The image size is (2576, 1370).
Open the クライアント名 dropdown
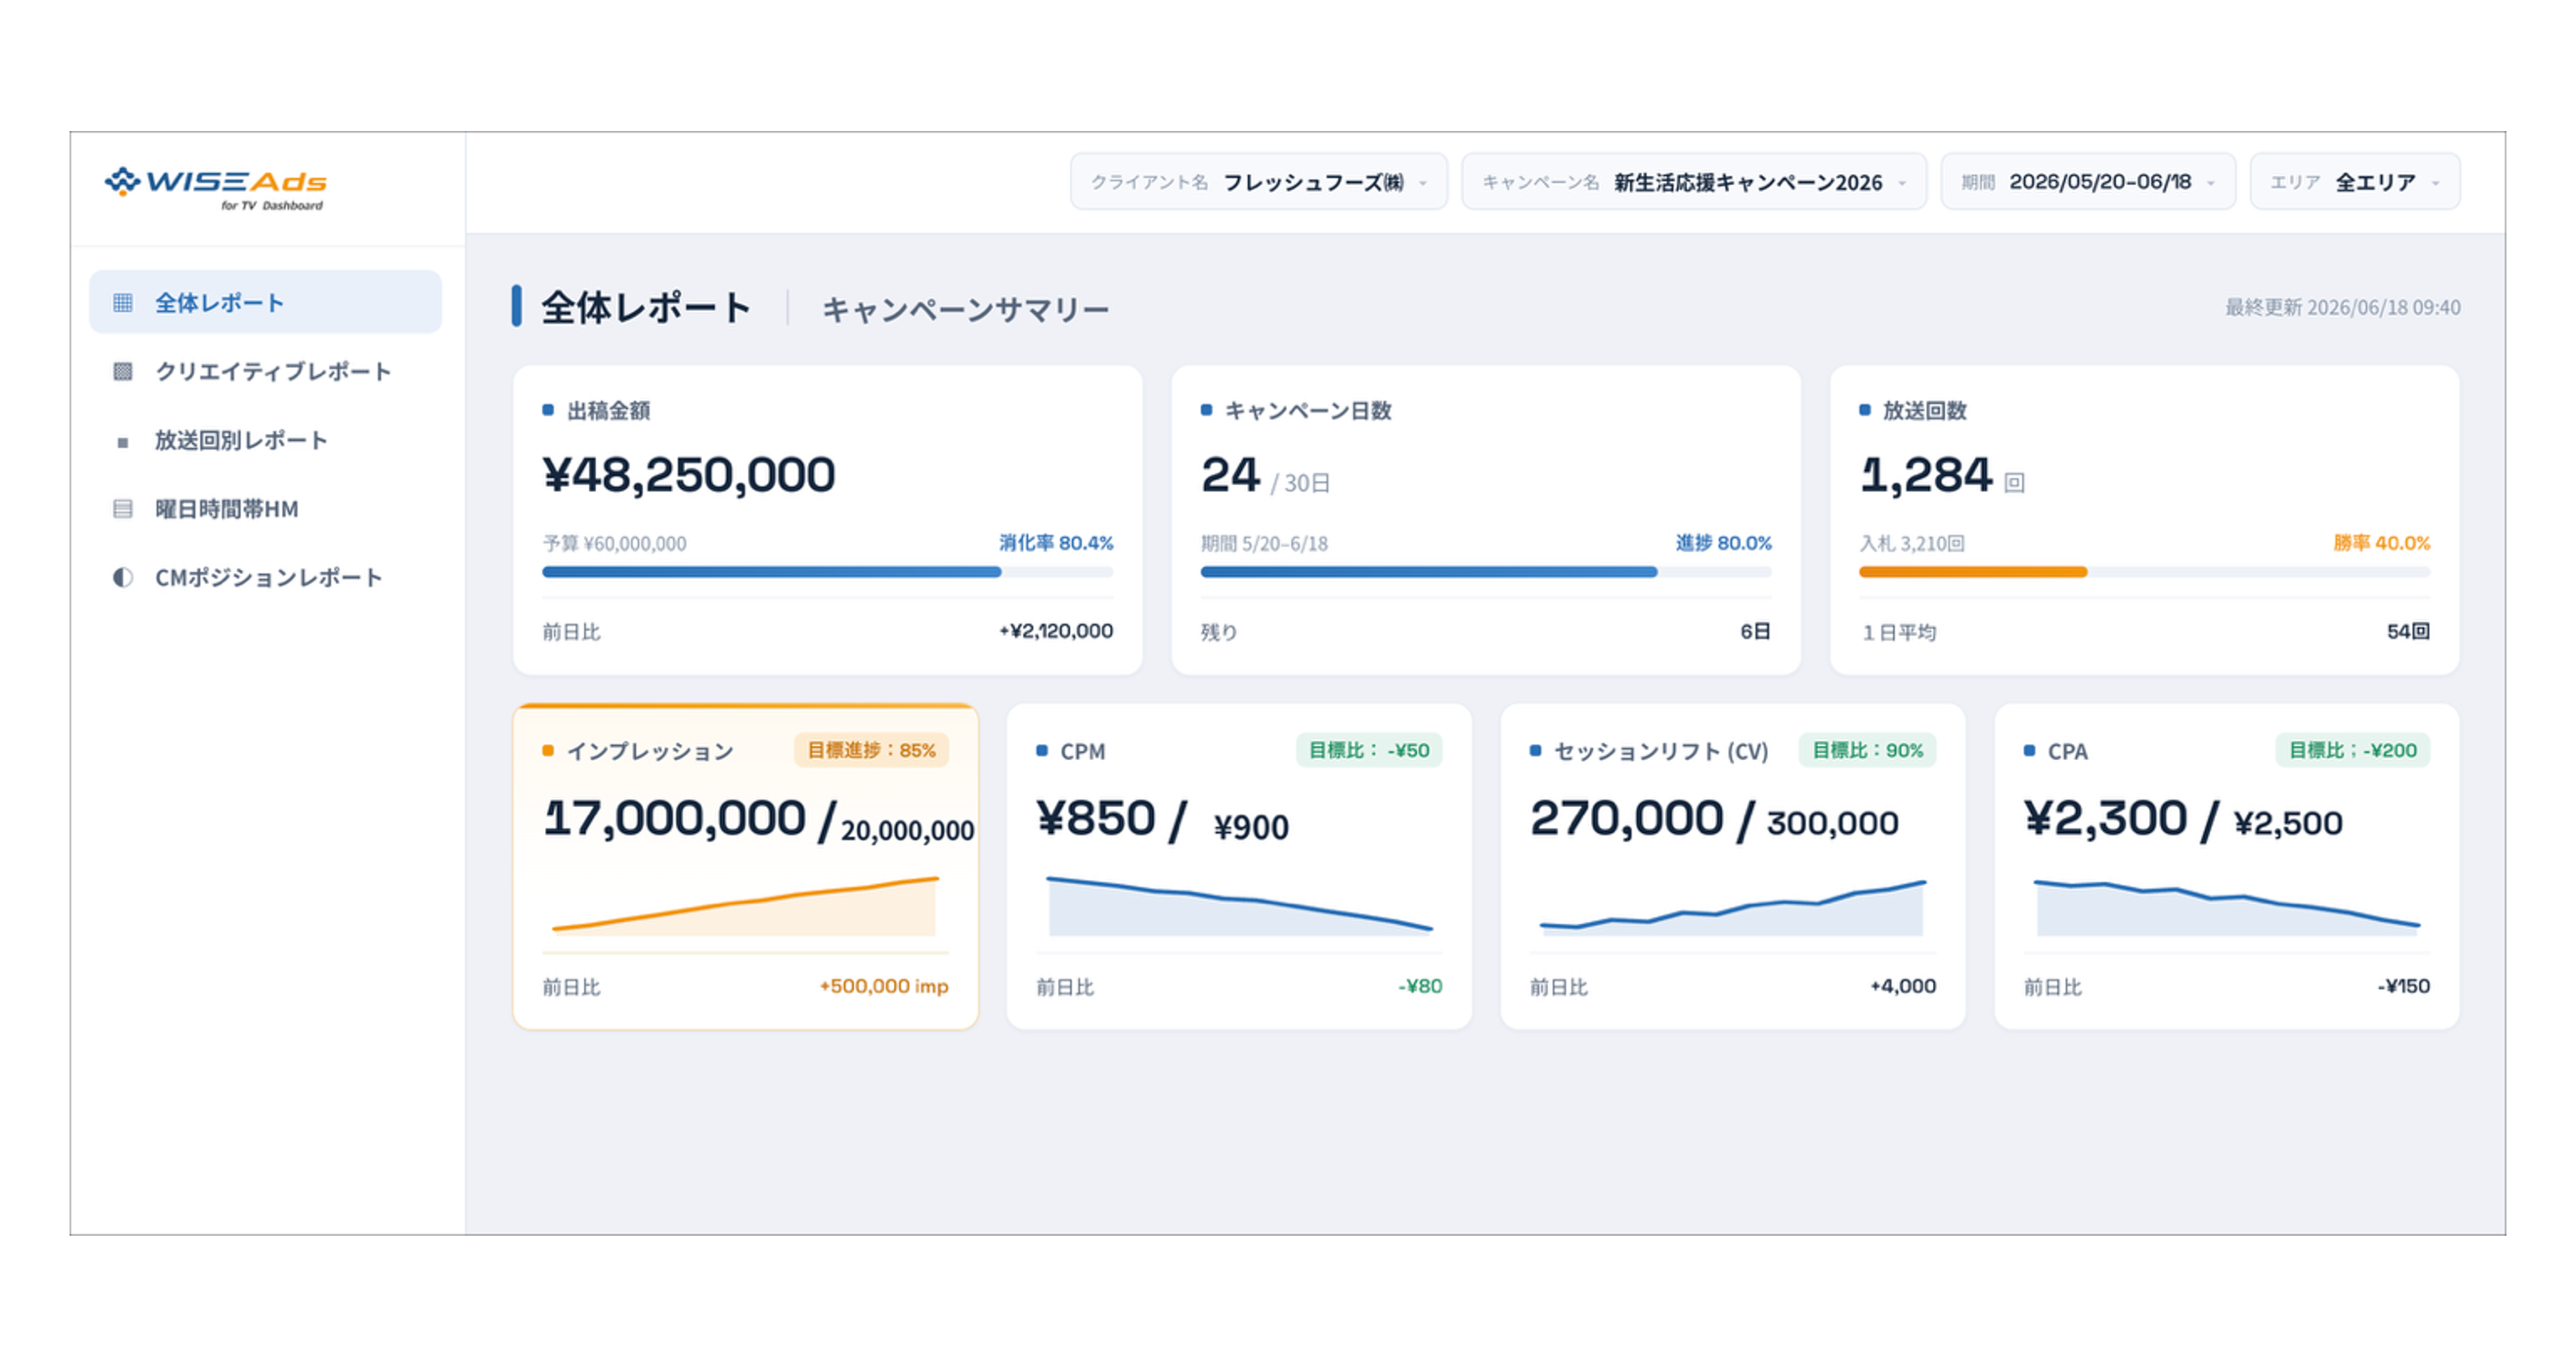click(1258, 182)
